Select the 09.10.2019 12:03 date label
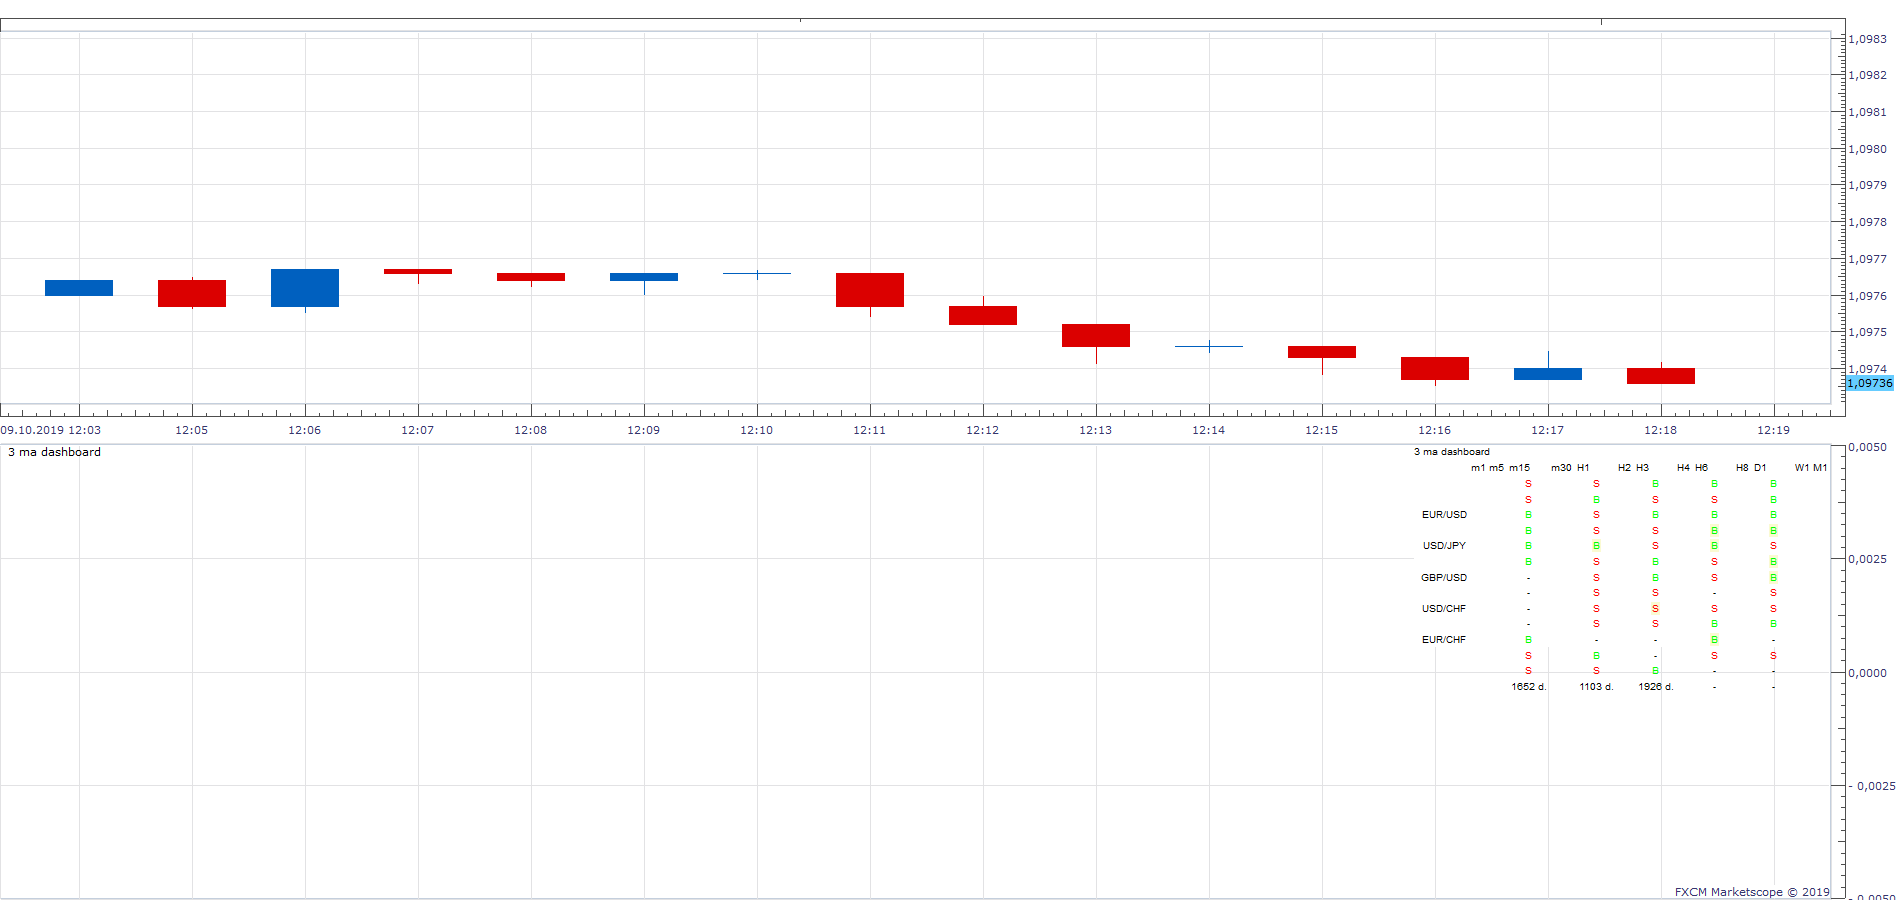The width and height of the screenshot is (1903, 900). coord(51,430)
